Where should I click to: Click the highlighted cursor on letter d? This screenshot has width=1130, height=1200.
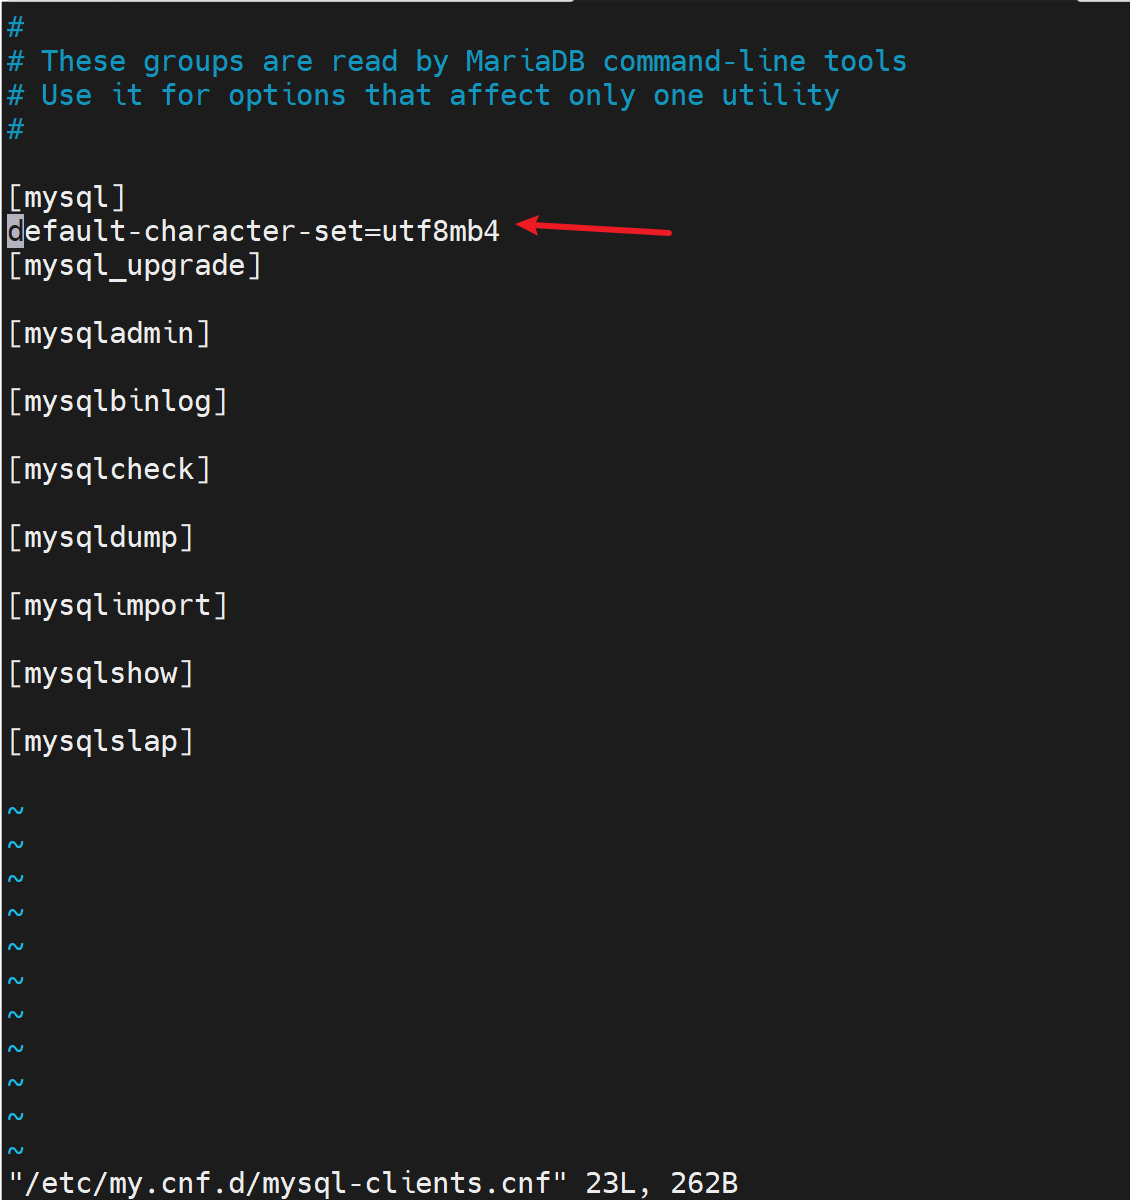[15, 231]
